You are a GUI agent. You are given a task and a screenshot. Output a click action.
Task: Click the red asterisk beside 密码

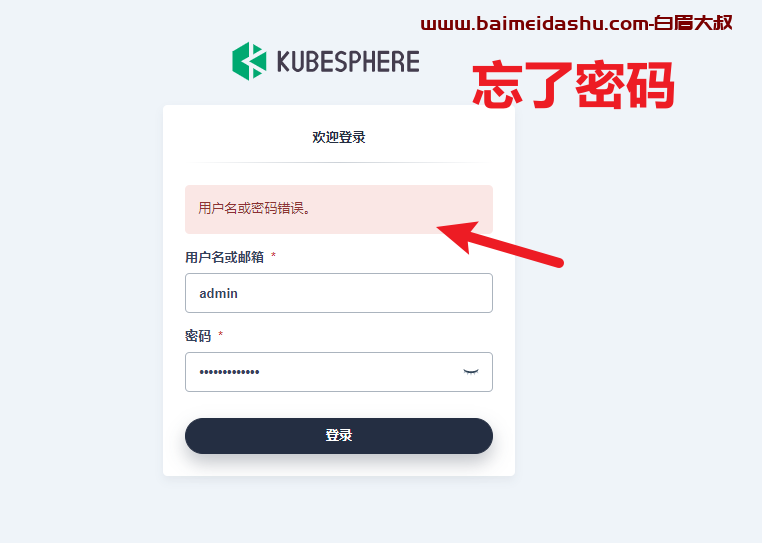tap(221, 334)
